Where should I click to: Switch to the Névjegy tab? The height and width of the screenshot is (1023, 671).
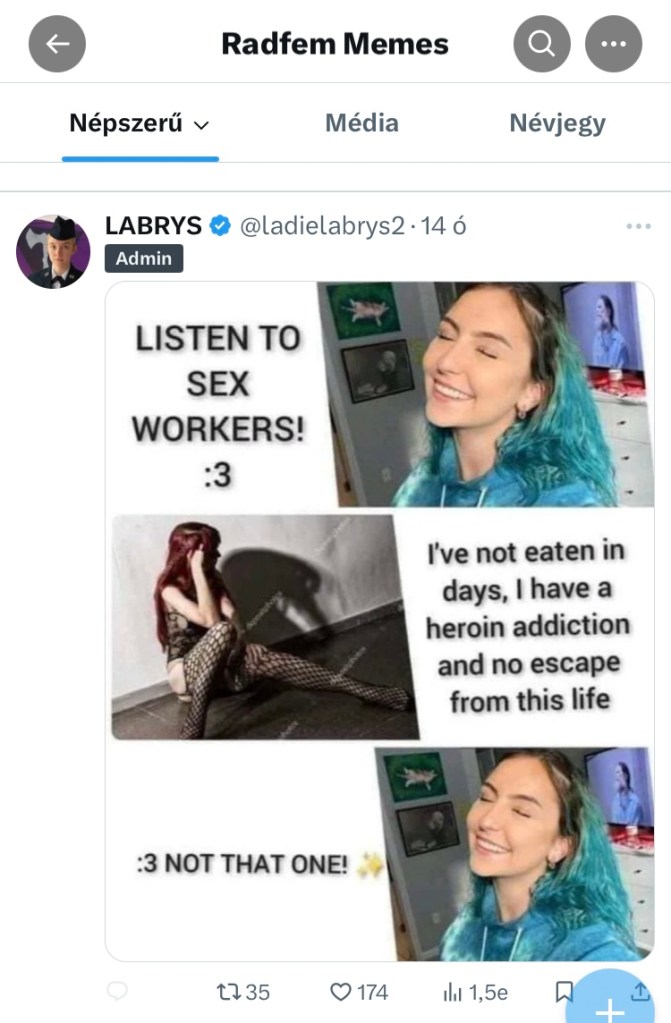557,123
